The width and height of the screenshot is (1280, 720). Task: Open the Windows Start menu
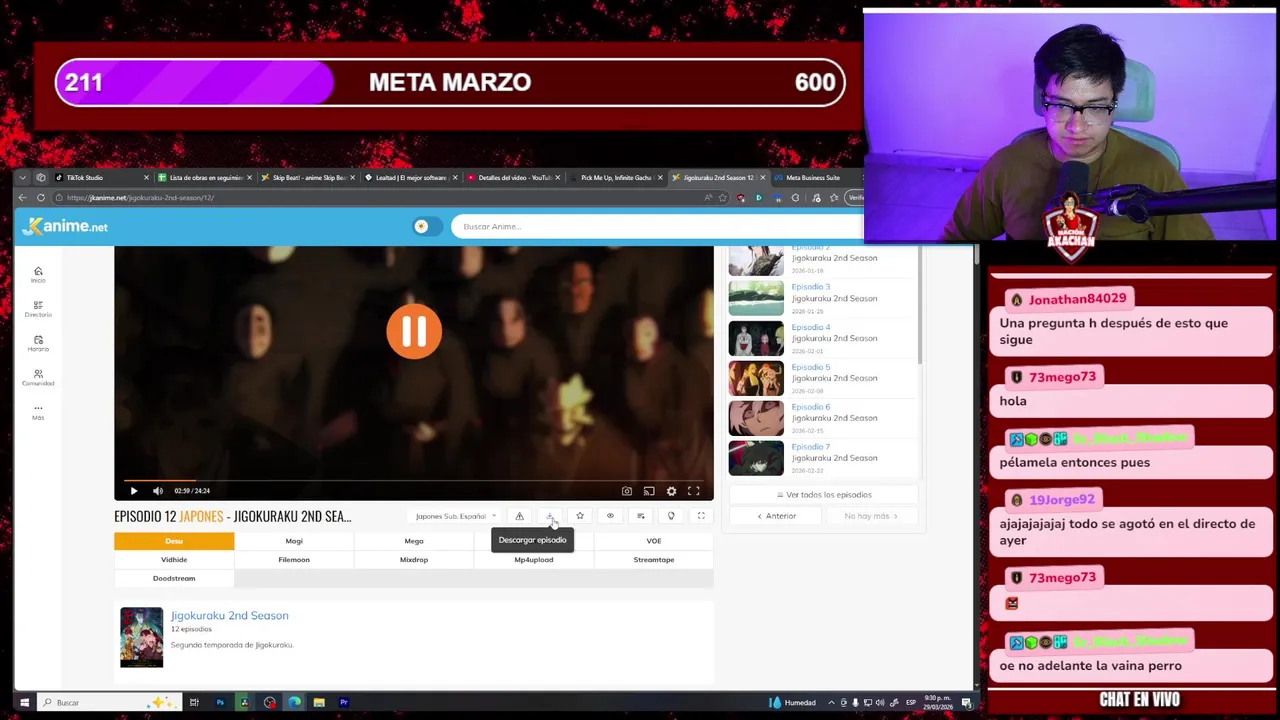24,703
